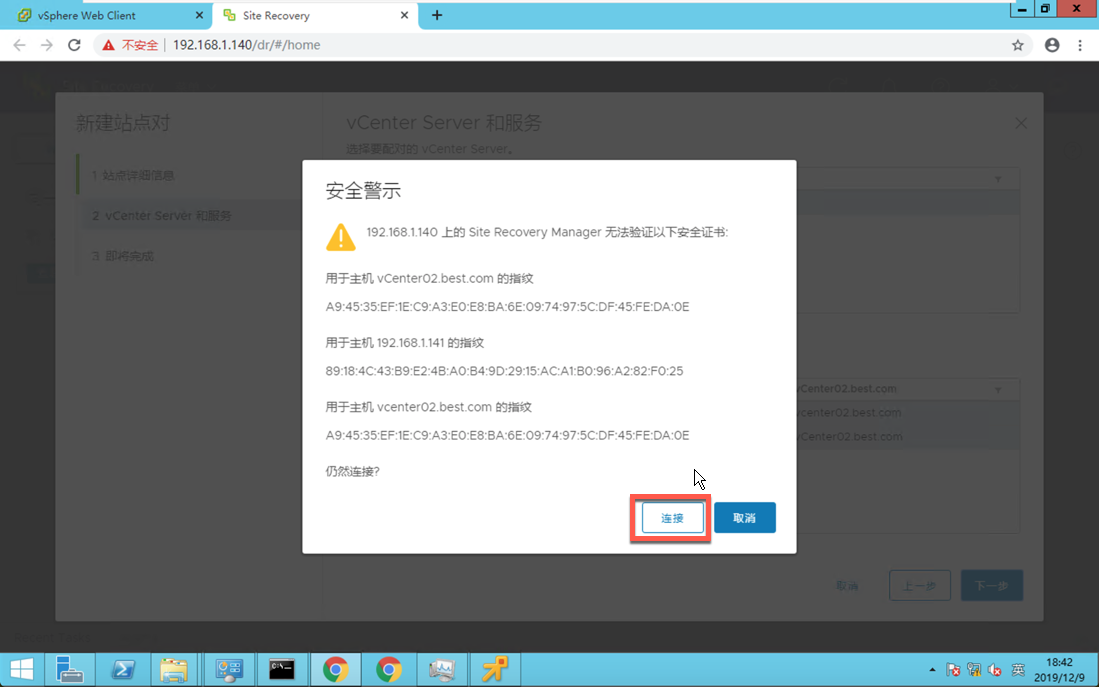Click the muted volume tray icon
Screen dimensions: 1099x687
point(995,670)
